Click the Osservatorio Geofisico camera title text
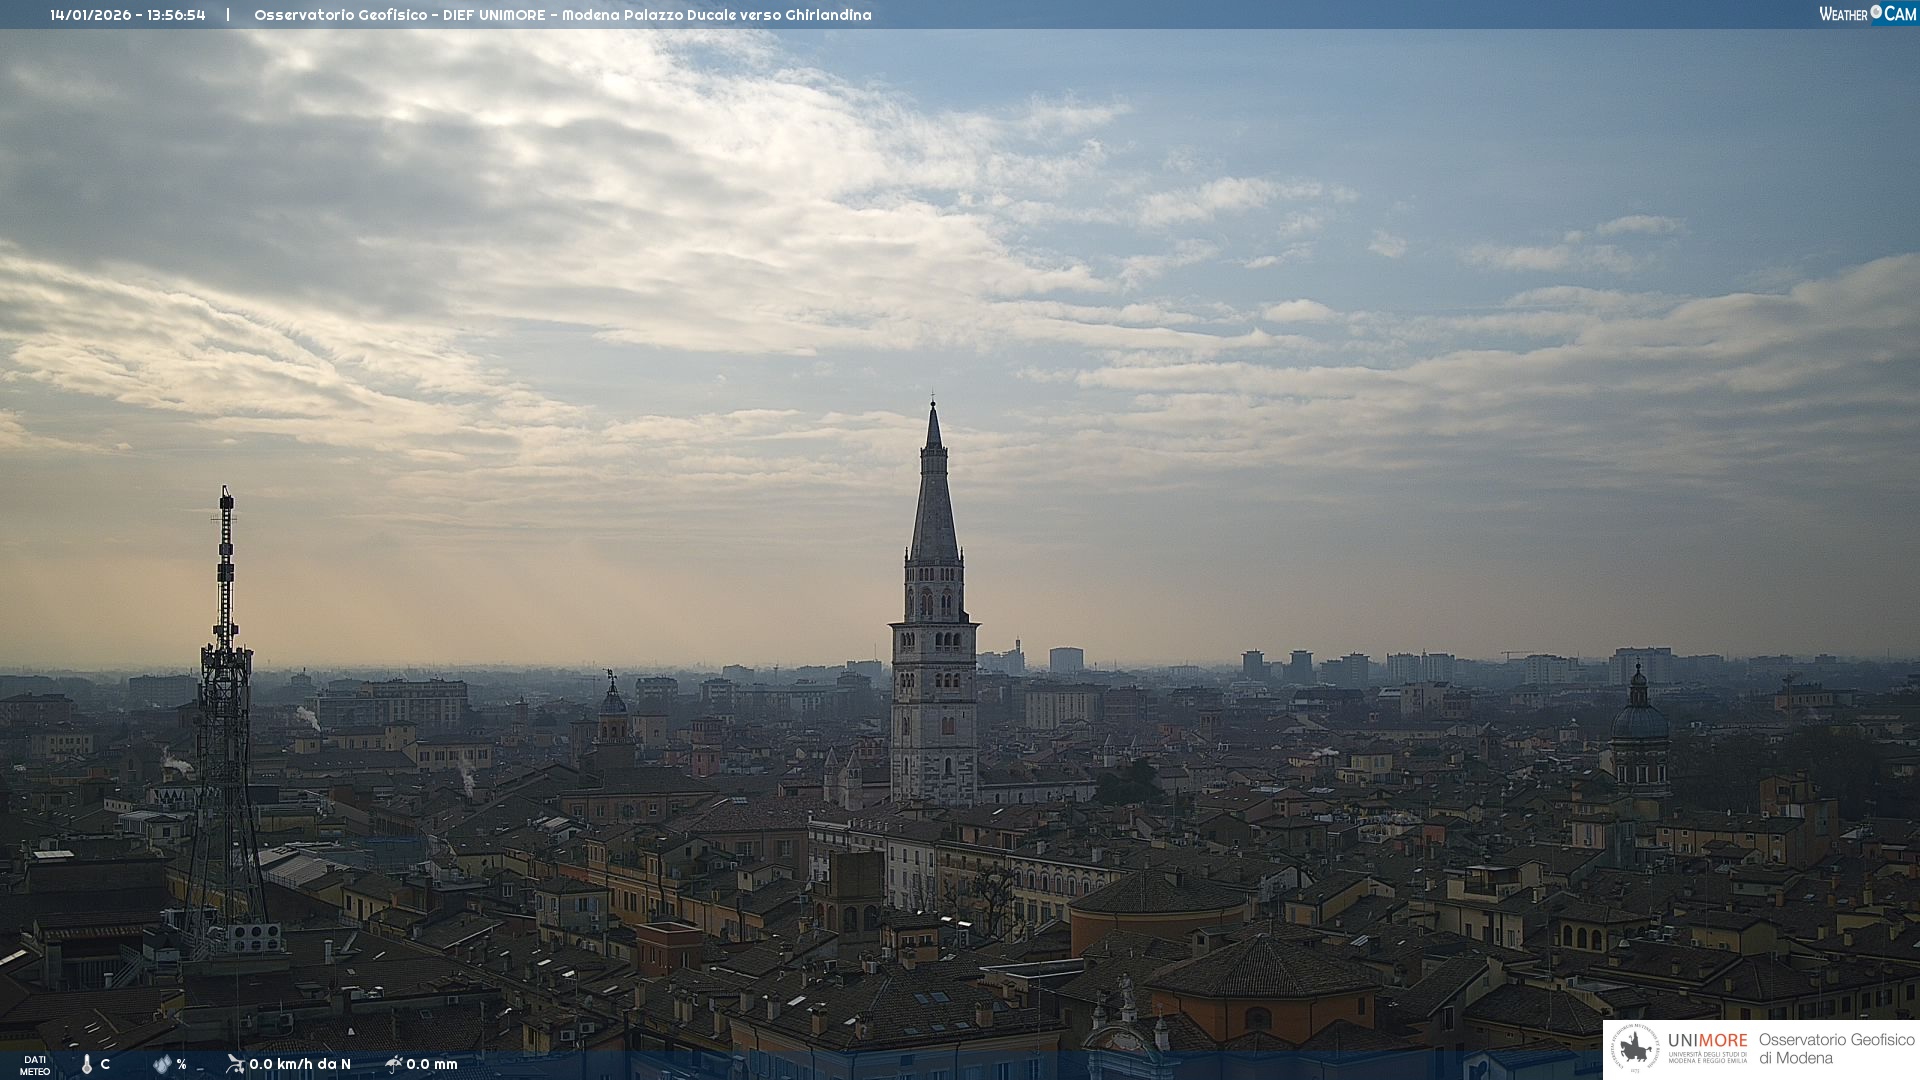This screenshot has height=1080, width=1920. pos(562,15)
